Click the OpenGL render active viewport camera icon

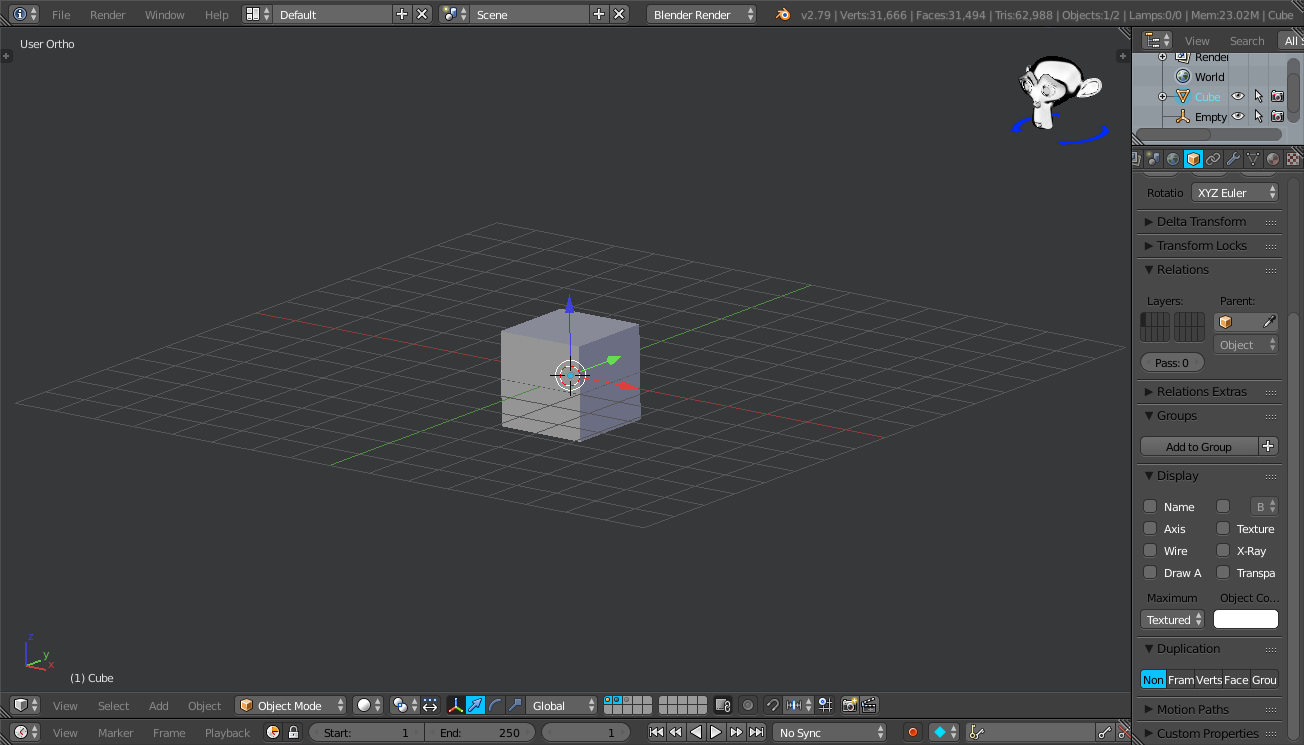click(x=849, y=705)
